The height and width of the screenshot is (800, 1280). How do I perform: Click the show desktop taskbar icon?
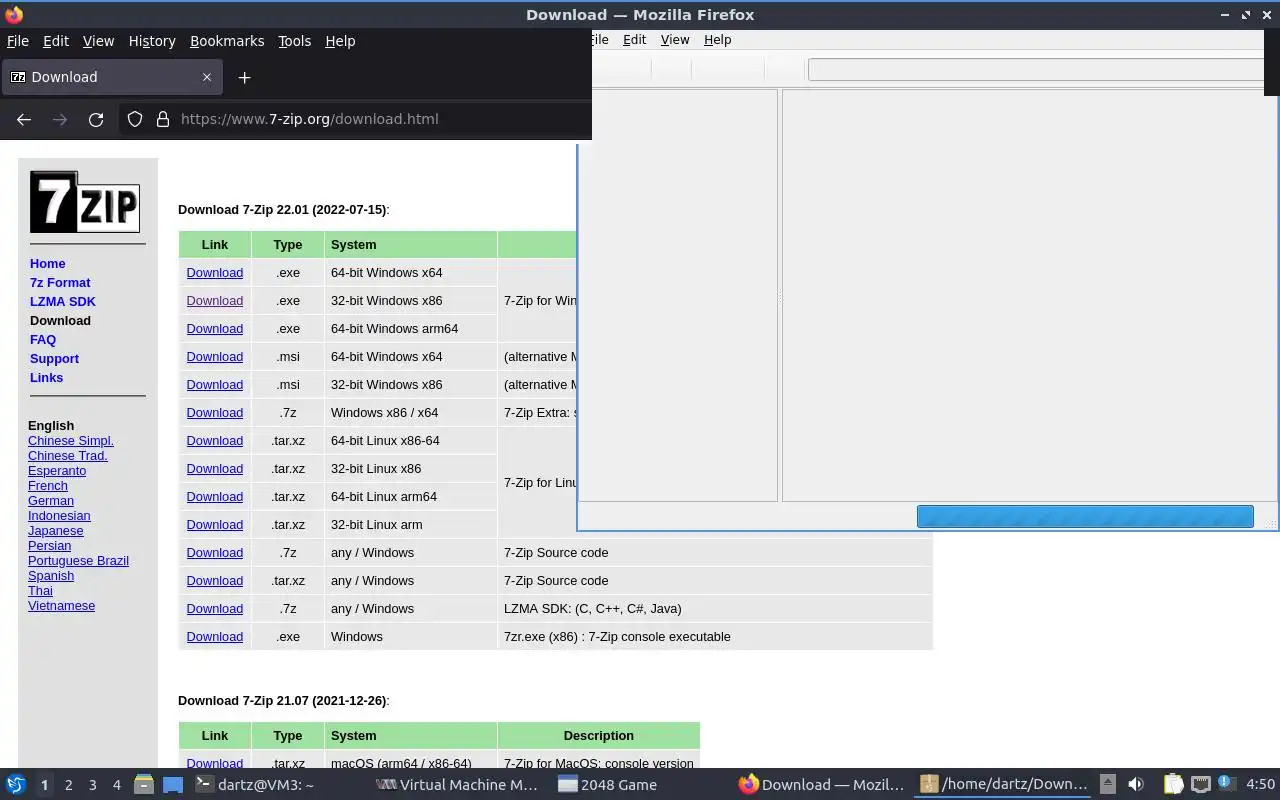173,785
